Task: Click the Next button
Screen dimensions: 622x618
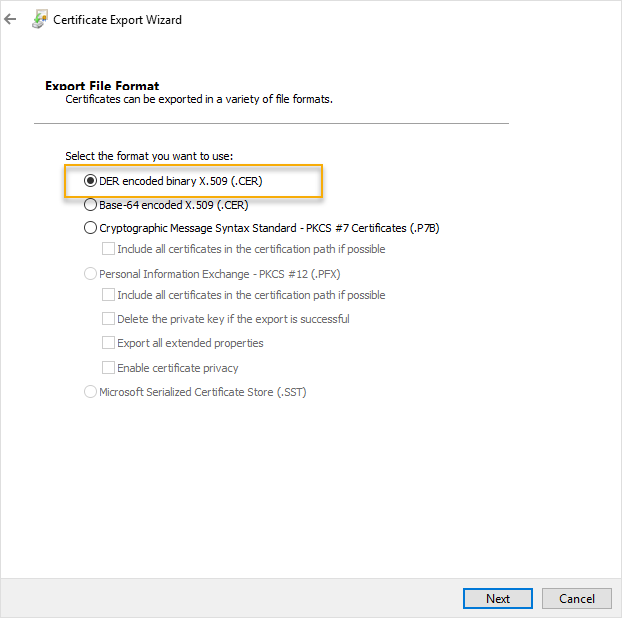Action: (x=498, y=598)
